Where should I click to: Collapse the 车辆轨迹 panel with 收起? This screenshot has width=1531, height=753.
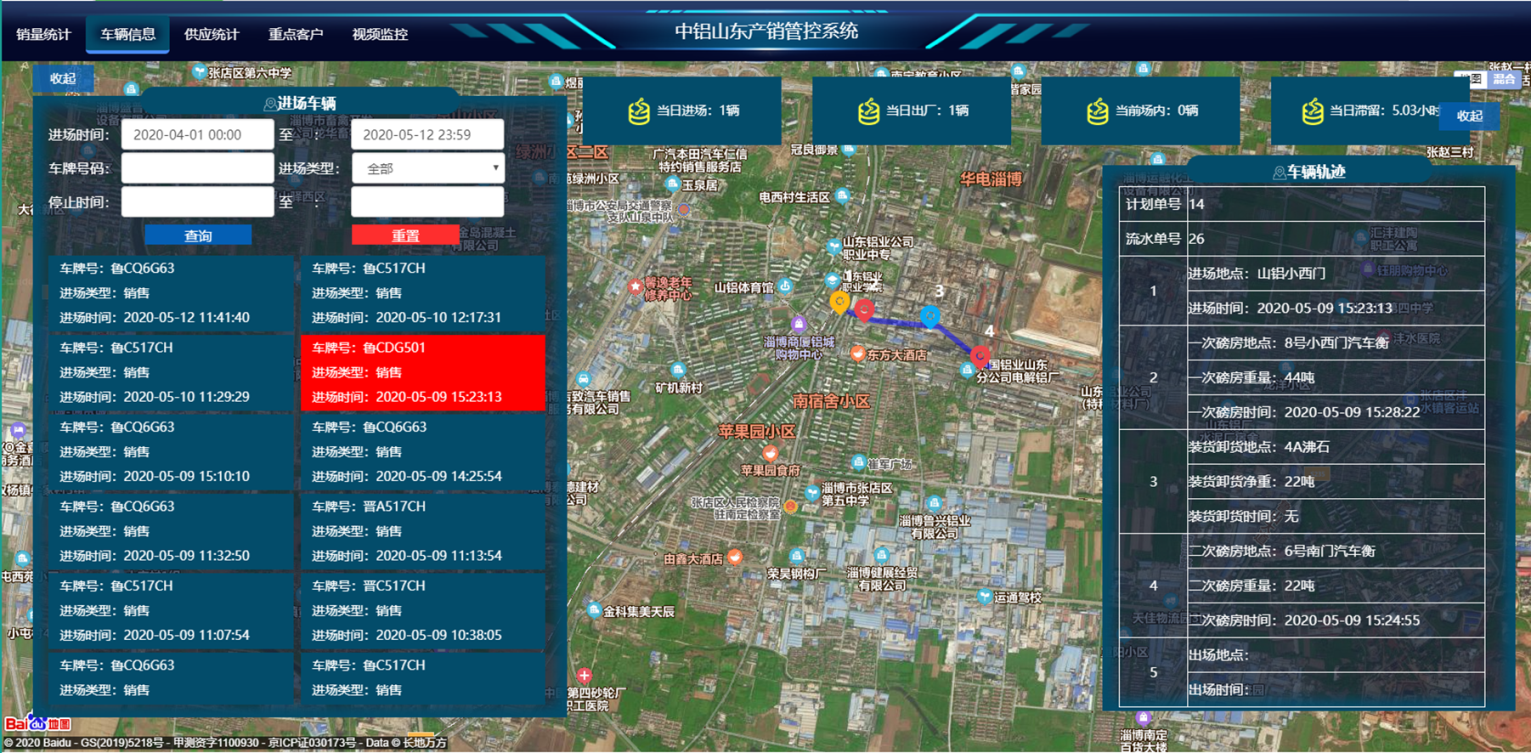(1469, 116)
